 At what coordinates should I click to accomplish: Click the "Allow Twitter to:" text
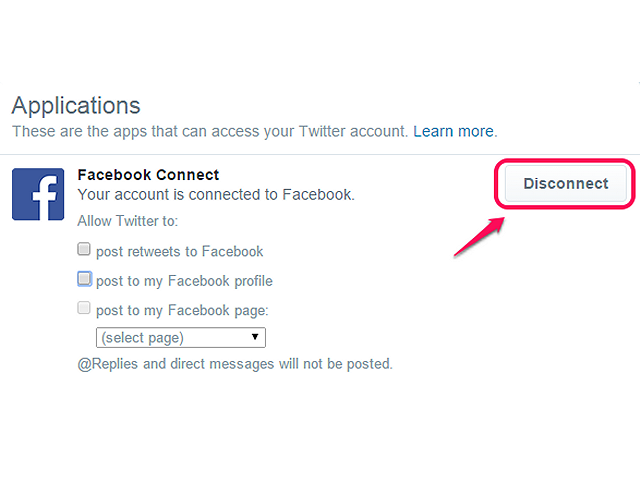coord(128,221)
